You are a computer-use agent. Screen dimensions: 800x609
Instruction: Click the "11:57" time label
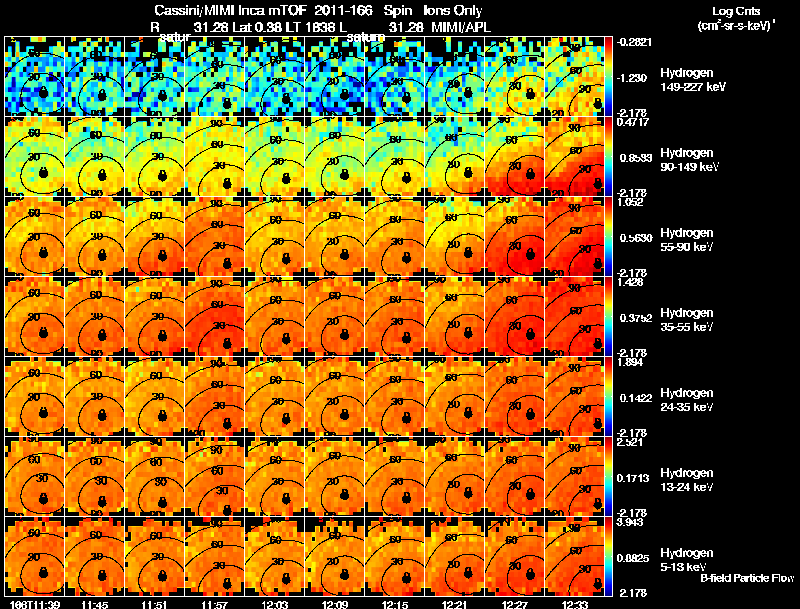coord(215,604)
